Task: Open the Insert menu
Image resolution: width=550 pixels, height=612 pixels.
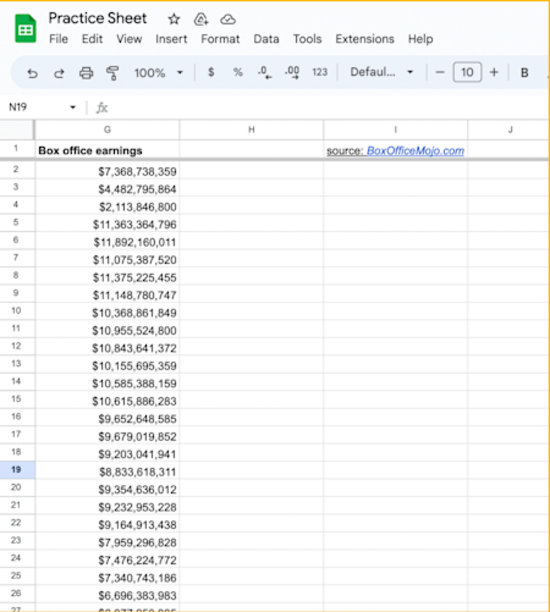Action: (171, 39)
